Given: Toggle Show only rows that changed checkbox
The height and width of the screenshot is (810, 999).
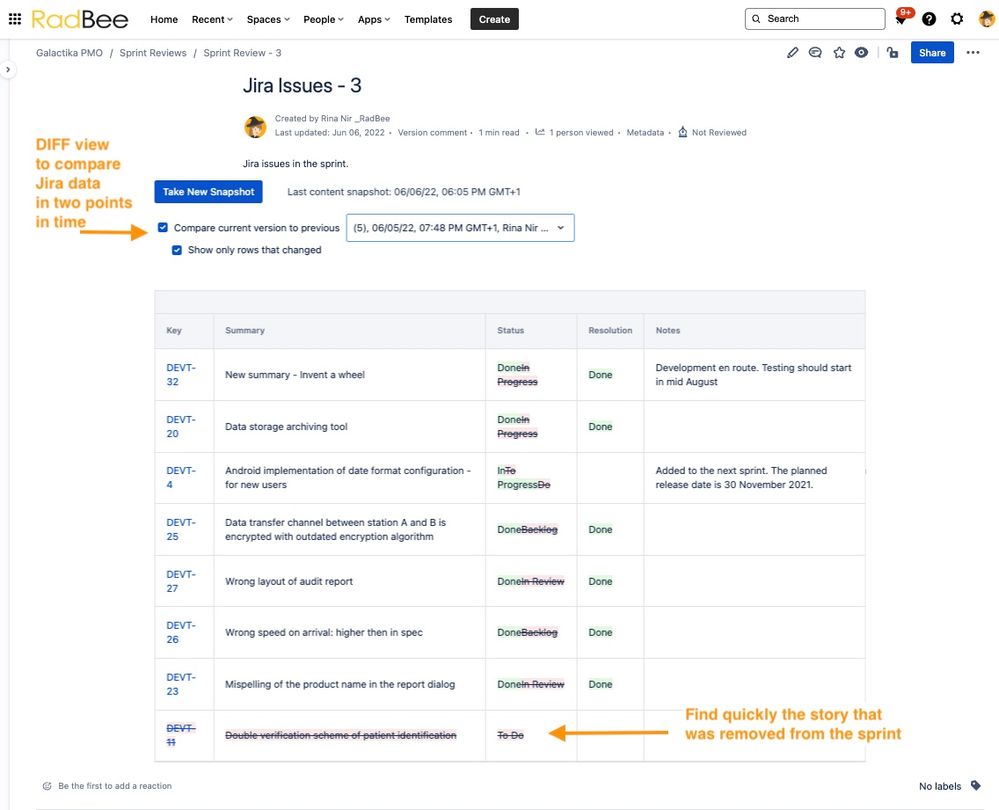Looking at the screenshot, I should coord(177,250).
